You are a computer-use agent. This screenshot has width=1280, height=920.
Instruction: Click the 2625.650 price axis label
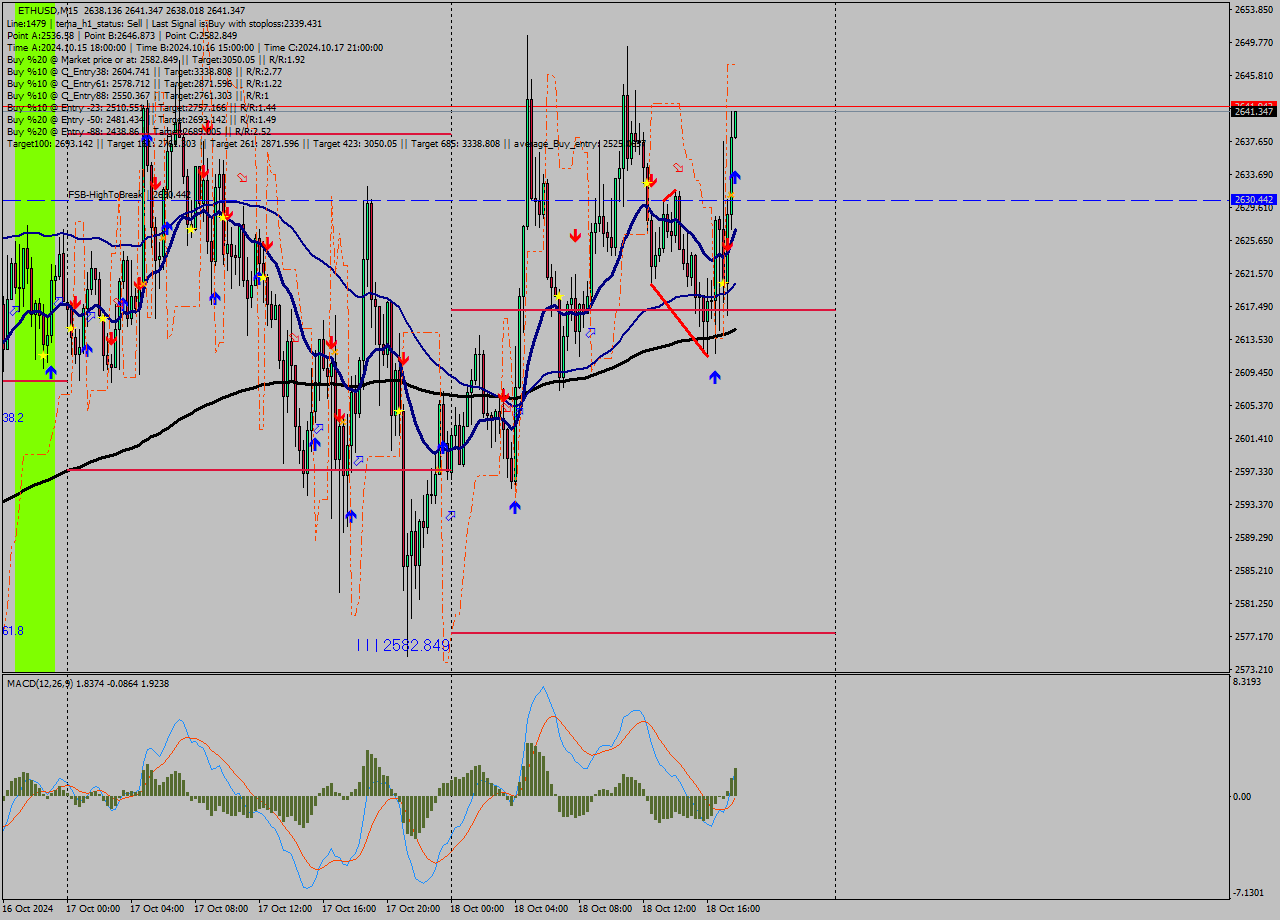[x=1254, y=240]
